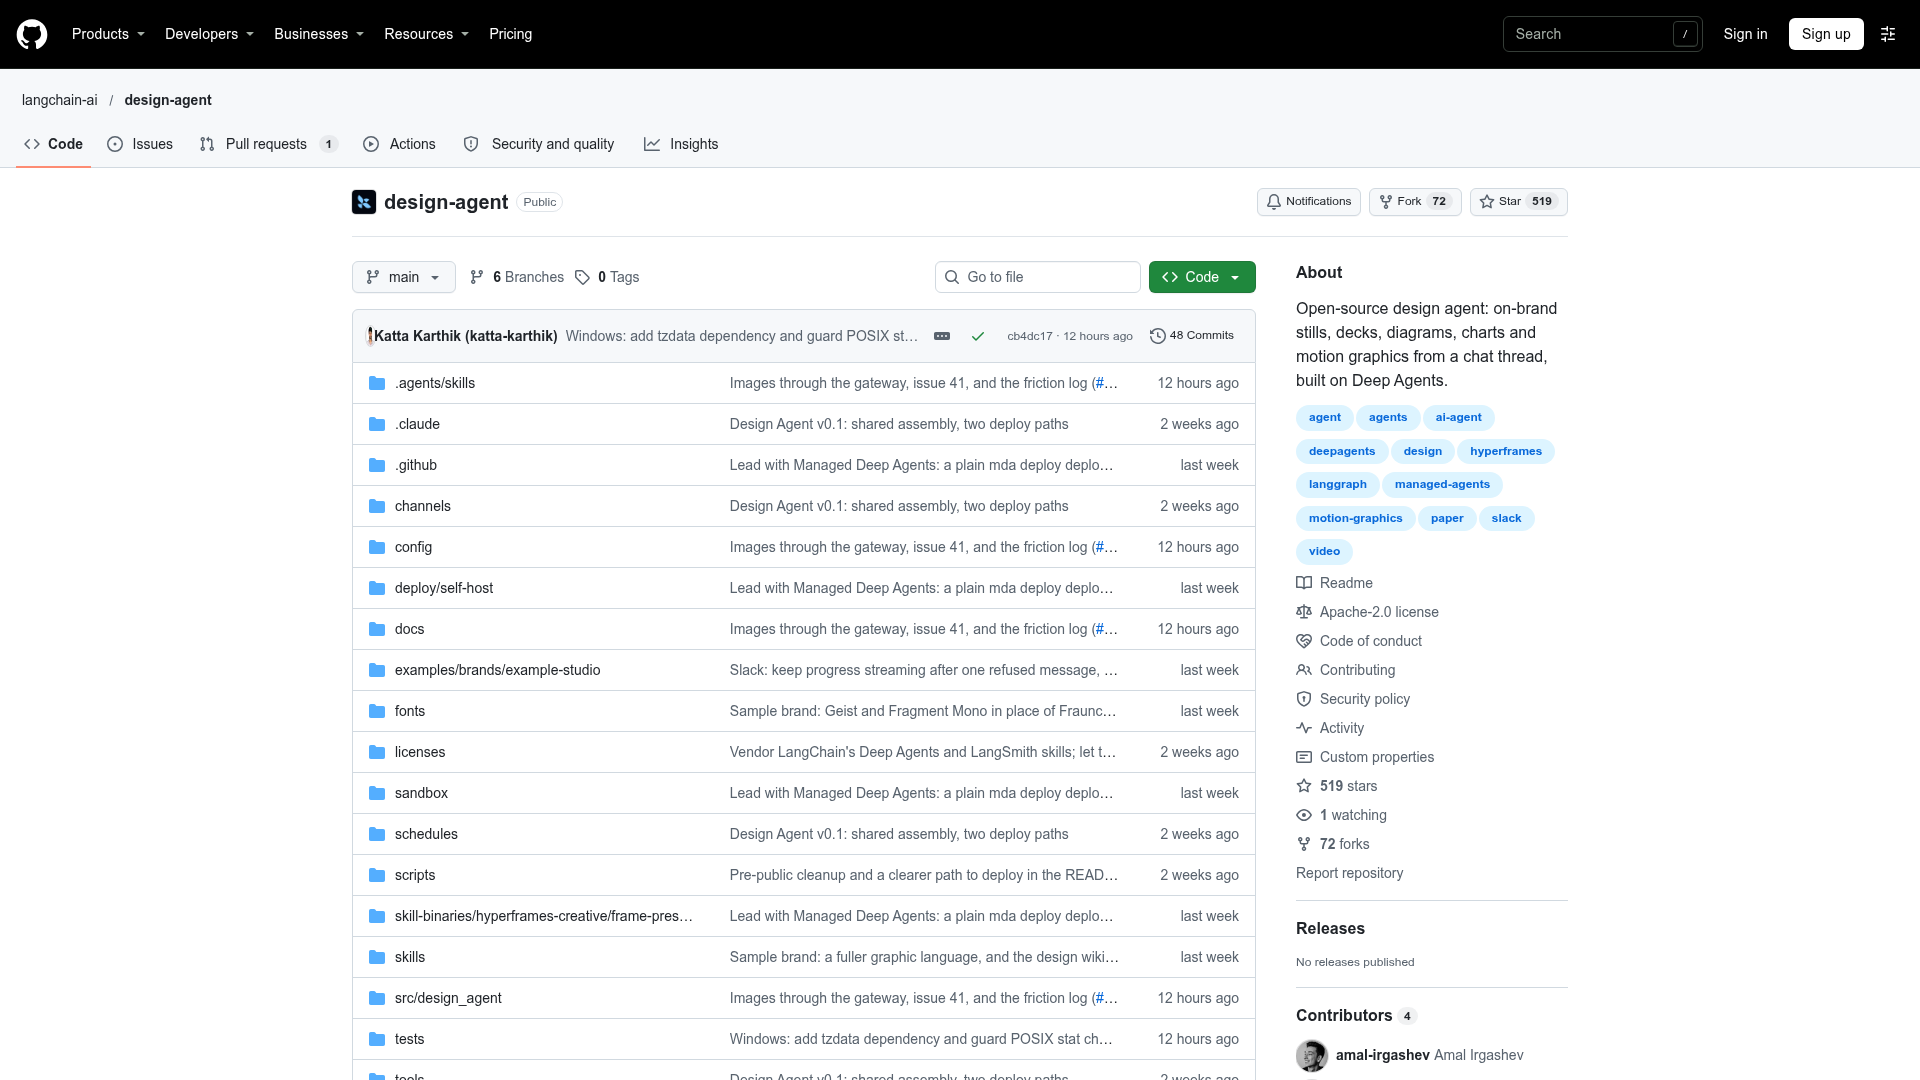Open the settings sliders icon beside Sign up
Viewport: 1920px width, 1080px height.
pyautogui.click(x=1888, y=34)
